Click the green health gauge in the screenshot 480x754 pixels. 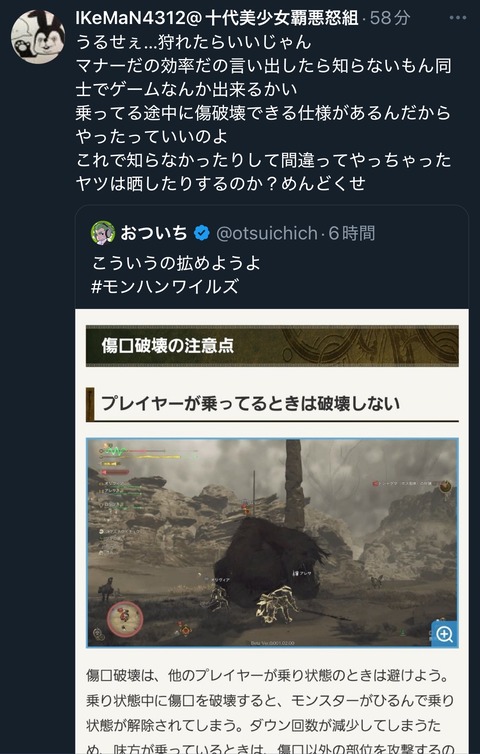tap(116, 451)
